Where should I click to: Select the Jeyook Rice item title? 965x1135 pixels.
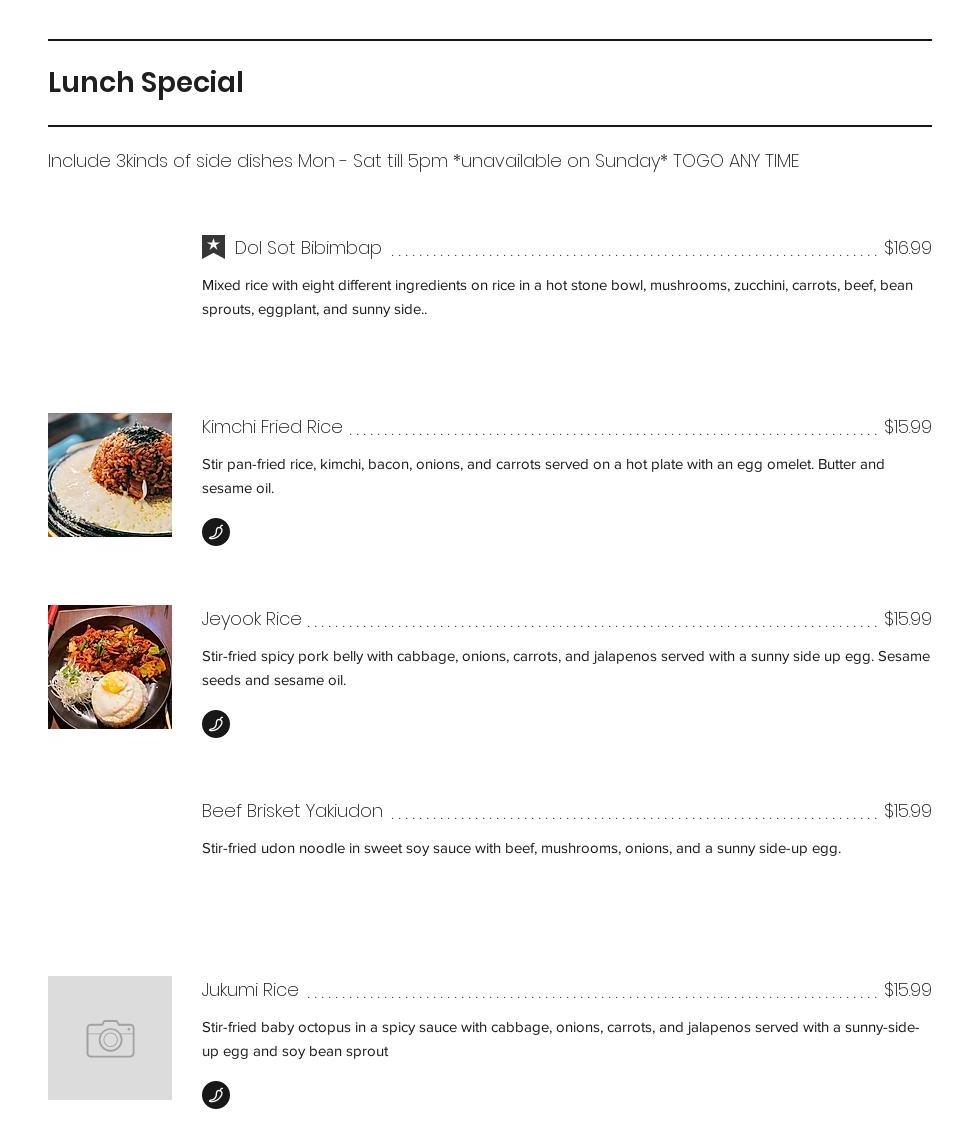[251, 619]
